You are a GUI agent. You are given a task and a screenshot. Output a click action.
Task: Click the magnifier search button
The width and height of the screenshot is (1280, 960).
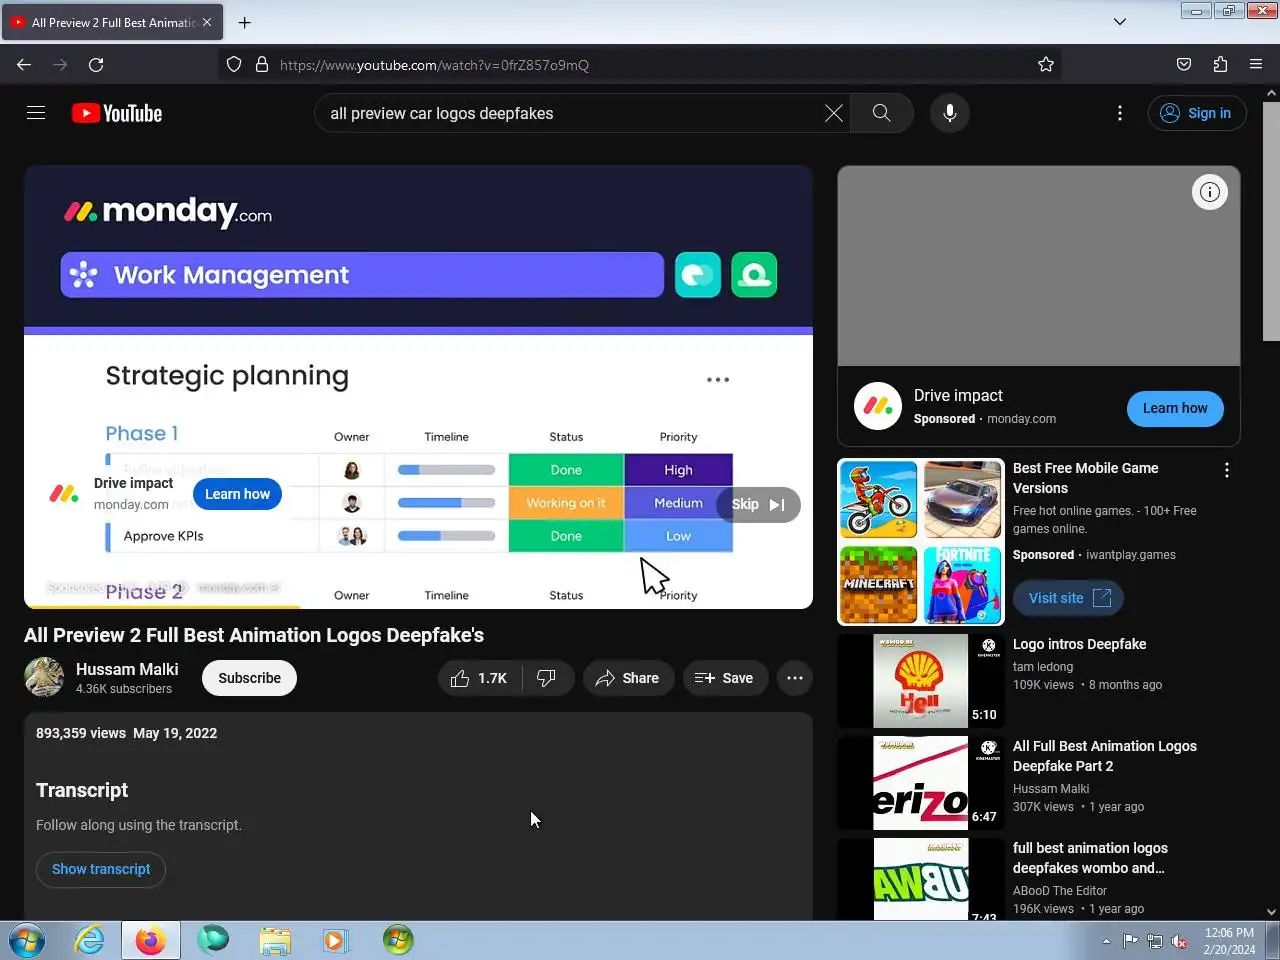point(881,113)
